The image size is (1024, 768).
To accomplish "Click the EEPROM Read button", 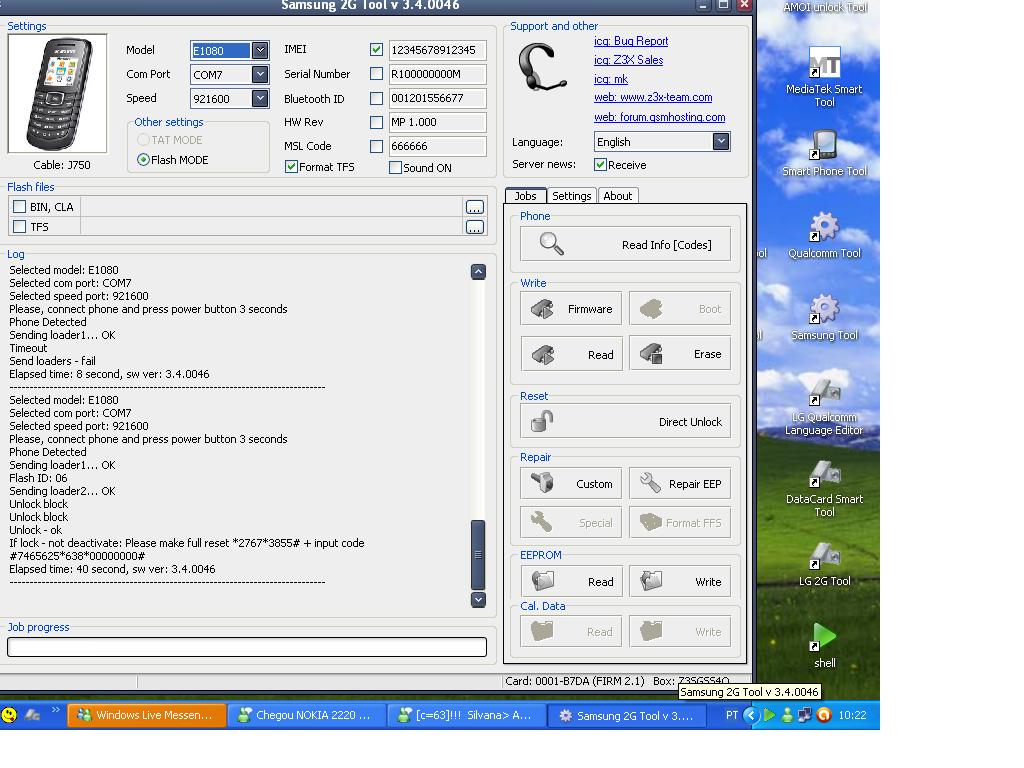I will (571, 581).
